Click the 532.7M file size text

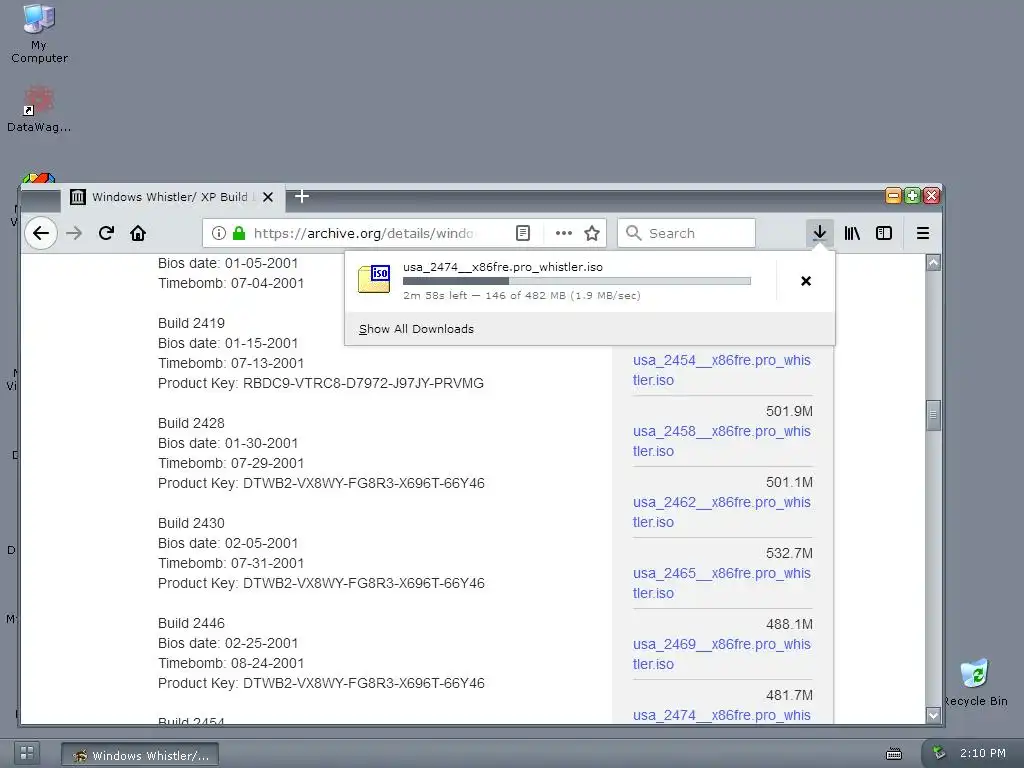(x=790, y=553)
